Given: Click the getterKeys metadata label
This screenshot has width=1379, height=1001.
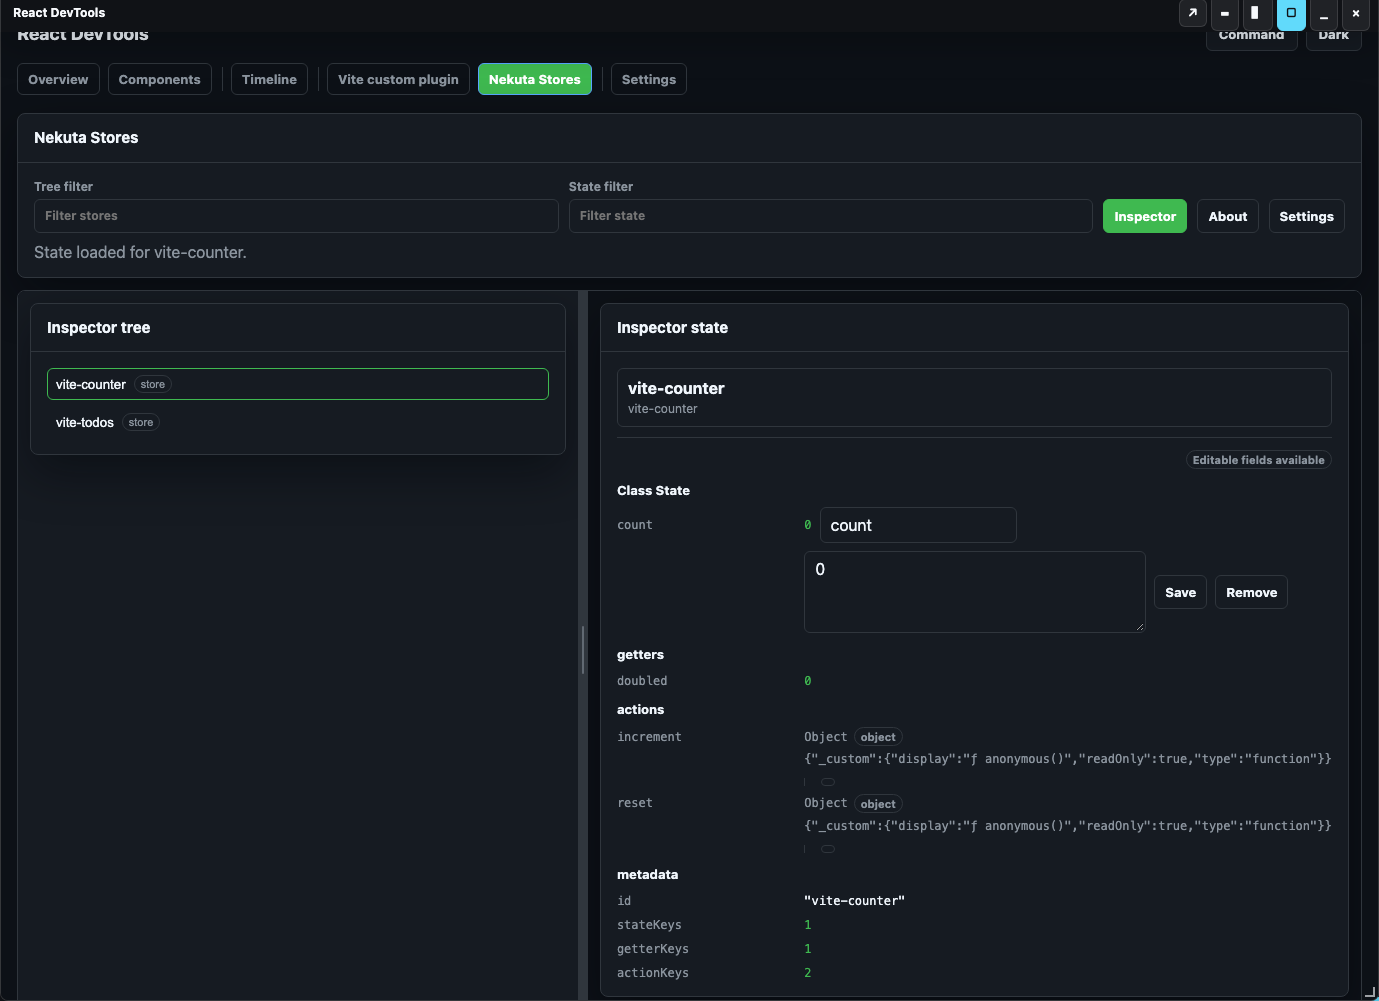Looking at the screenshot, I should pyautogui.click(x=653, y=949).
